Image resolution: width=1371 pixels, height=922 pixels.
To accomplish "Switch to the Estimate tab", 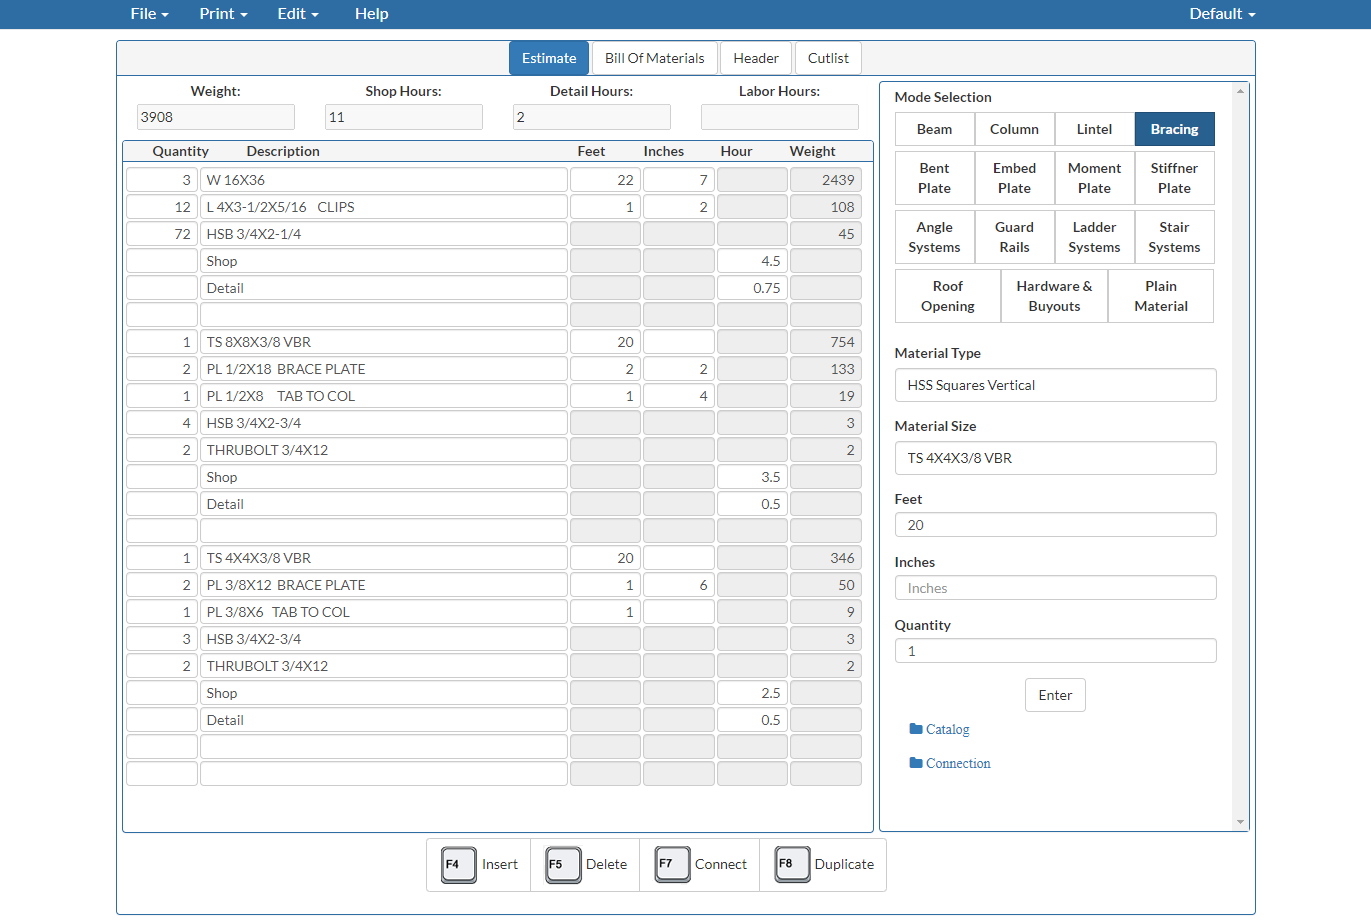I will tap(549, 58).
